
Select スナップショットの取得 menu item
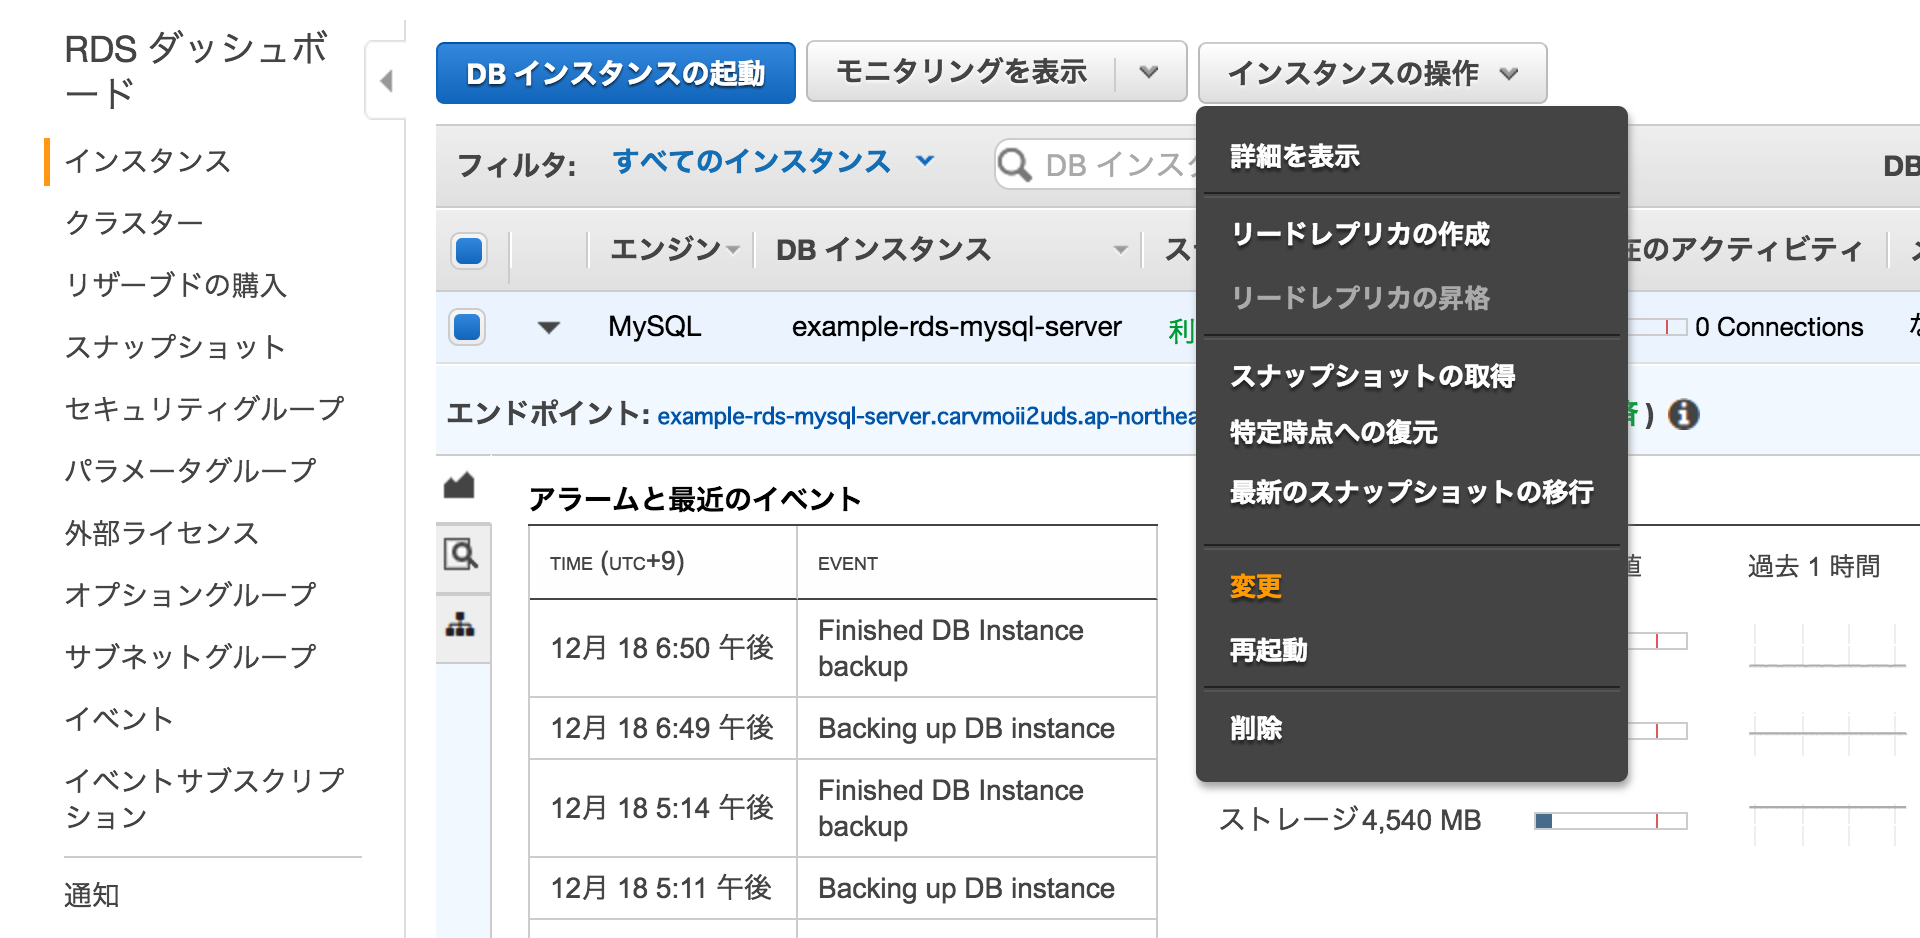coord(1372,376)
